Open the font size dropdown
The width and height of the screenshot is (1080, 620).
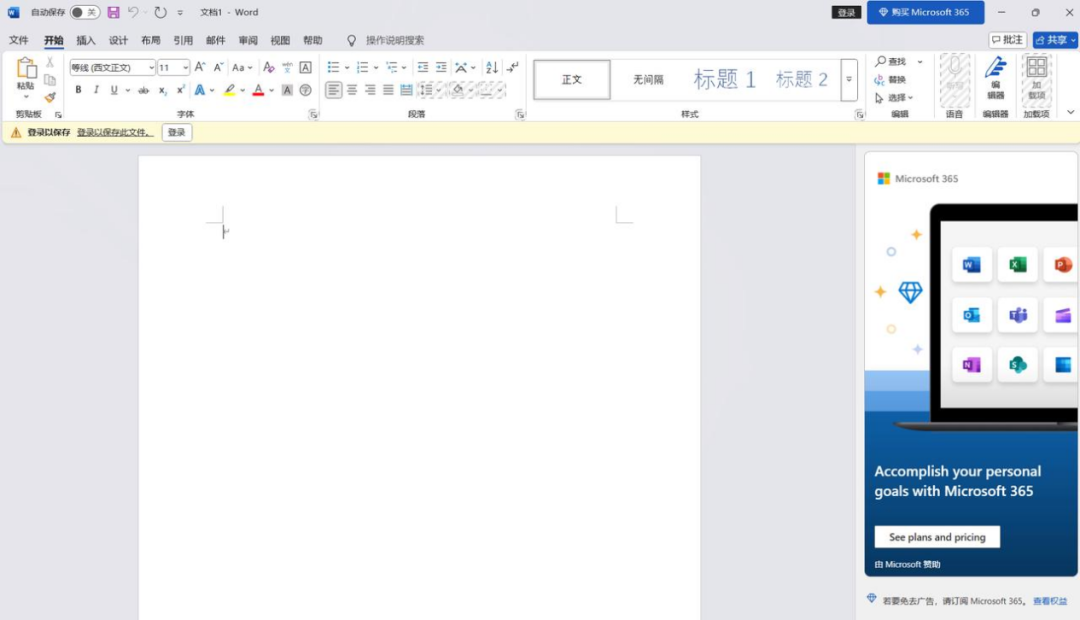(x=185, y=68)
